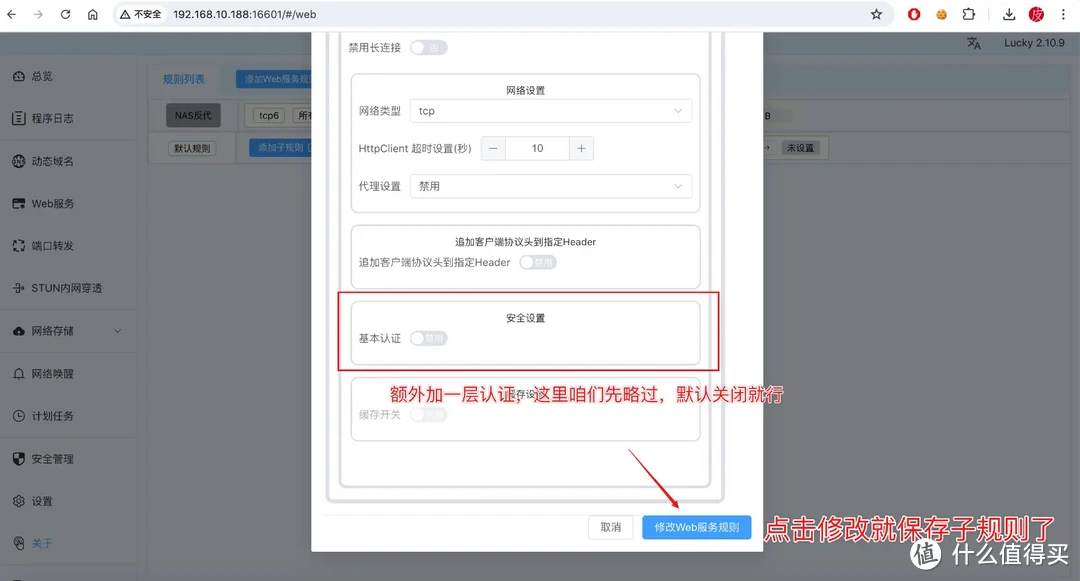1080x581 pixels.
Task: Click the 未设置 tag
Action: pos(800,148)
